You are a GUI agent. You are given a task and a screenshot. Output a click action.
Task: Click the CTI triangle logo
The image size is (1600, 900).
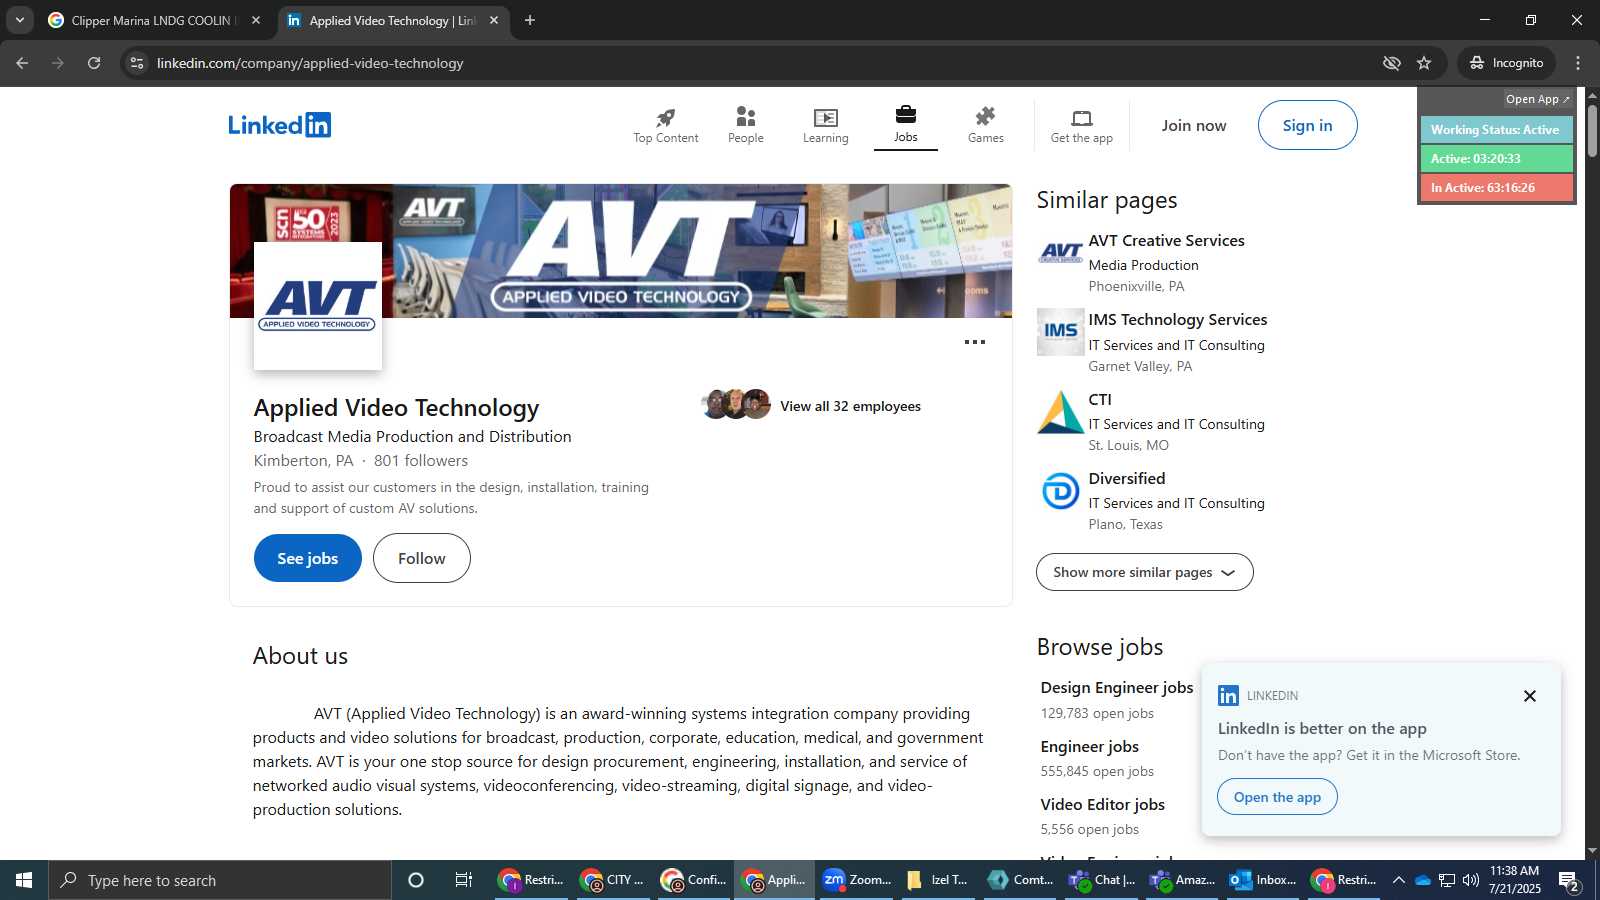click(x=1061, y=412)
